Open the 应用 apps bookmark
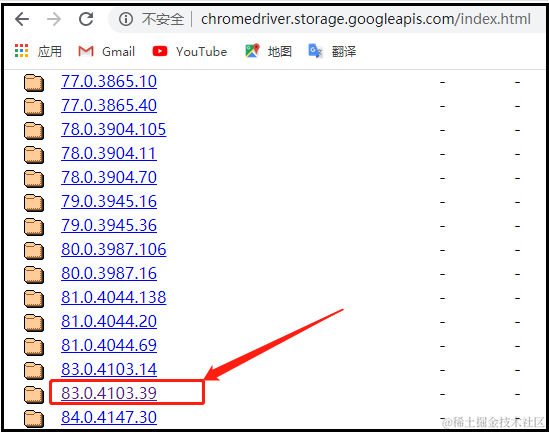549x433 pixels. click(x=38, y=51)
